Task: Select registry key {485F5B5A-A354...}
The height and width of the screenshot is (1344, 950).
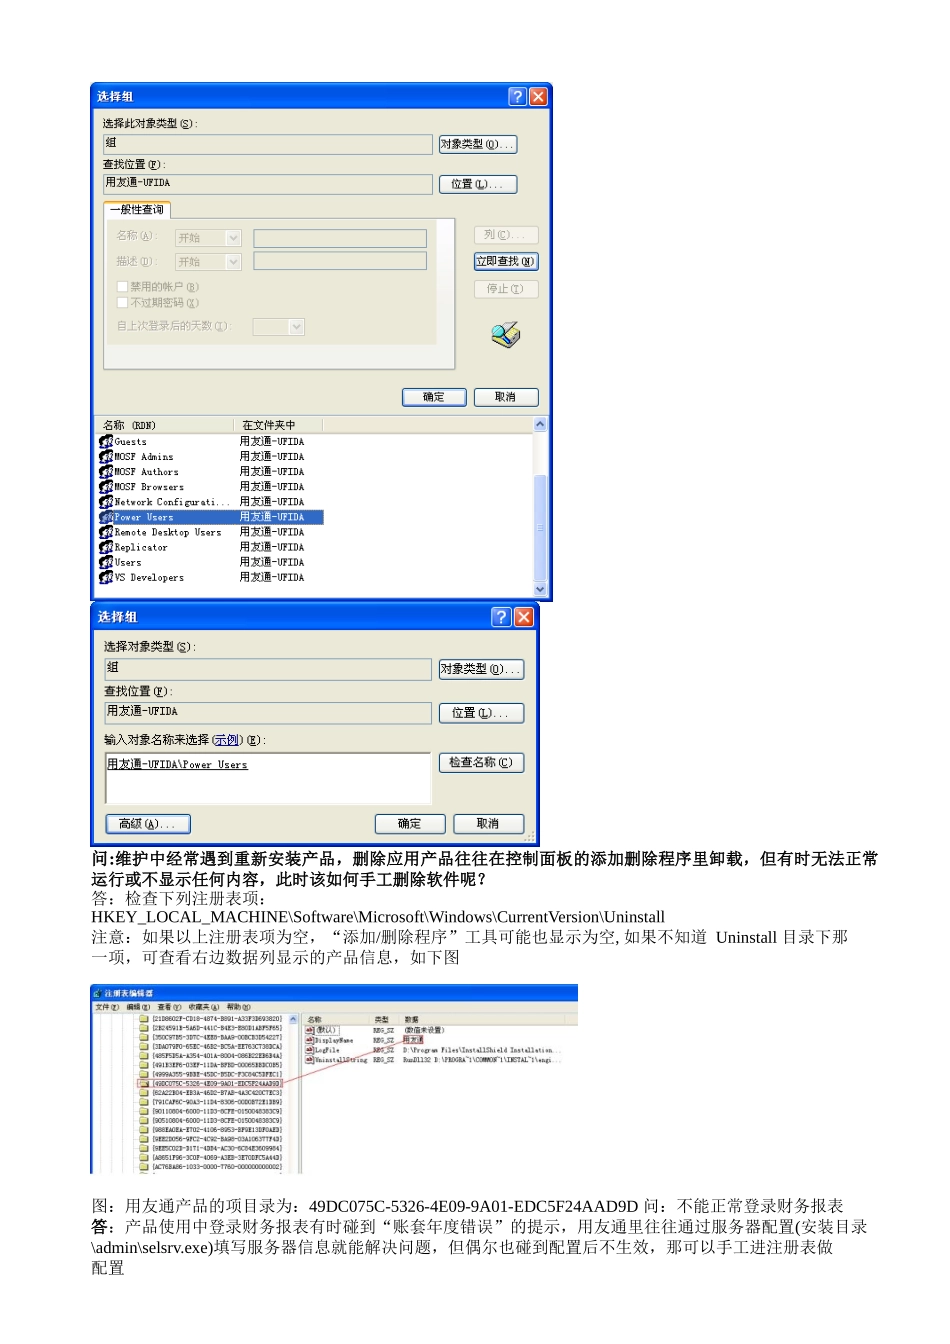Action: point(217,1055)
